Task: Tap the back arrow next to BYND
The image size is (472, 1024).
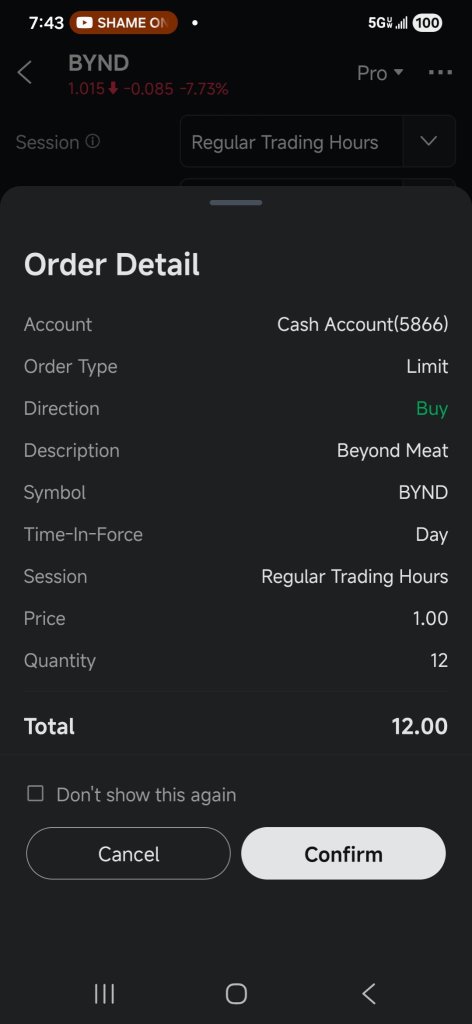Action: 25,73
